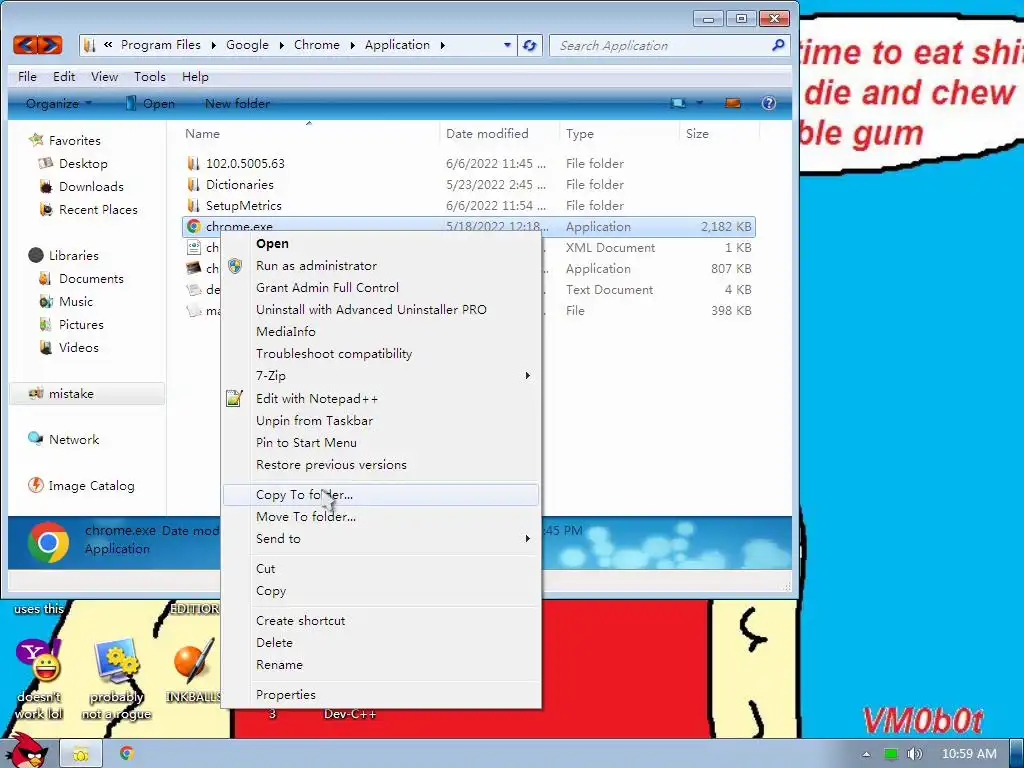Select mistake in the navigation pane

click(87, 393)
